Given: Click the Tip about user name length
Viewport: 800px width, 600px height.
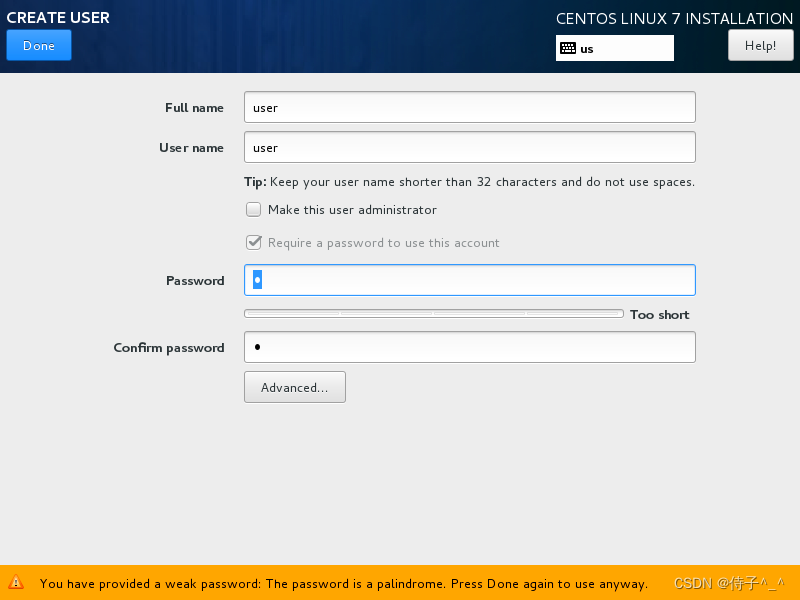Looking at the screenshot, I should (x=469, y=182).
